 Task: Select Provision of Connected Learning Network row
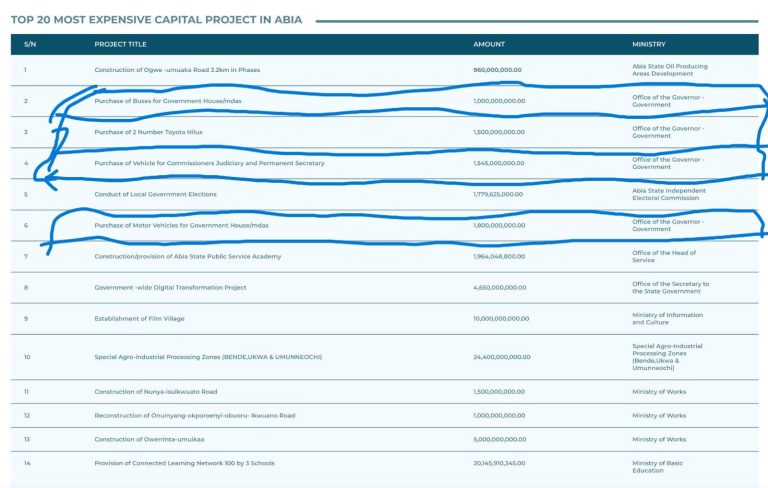tap(184, 463)
